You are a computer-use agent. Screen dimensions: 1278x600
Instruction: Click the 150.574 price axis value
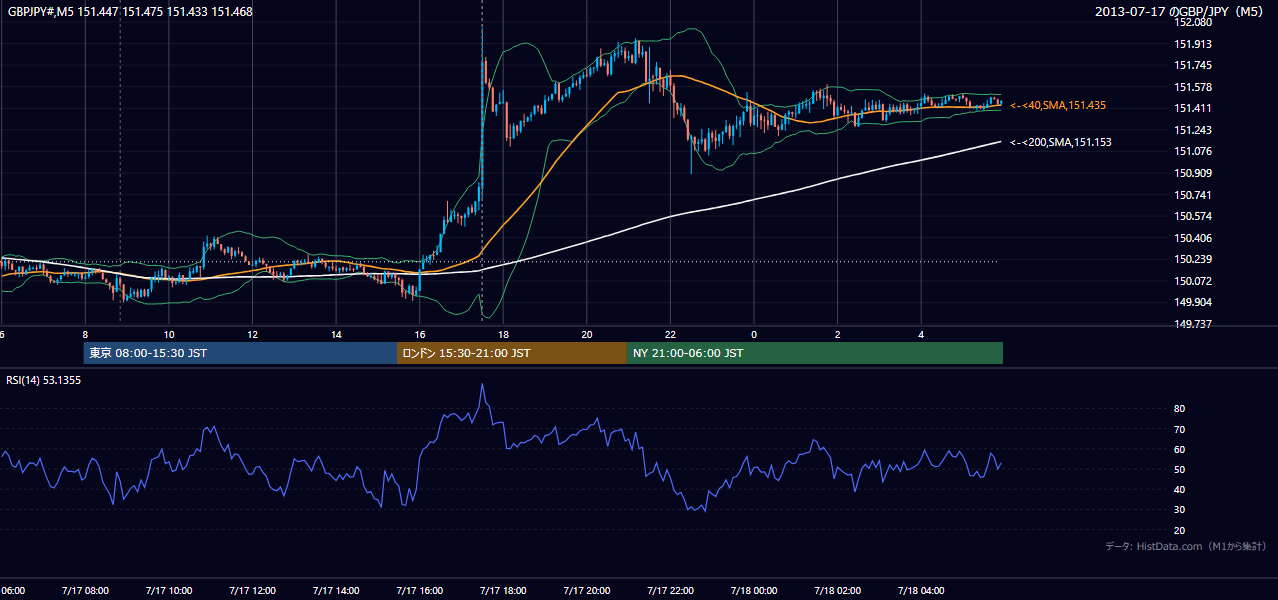point(1192,216)
